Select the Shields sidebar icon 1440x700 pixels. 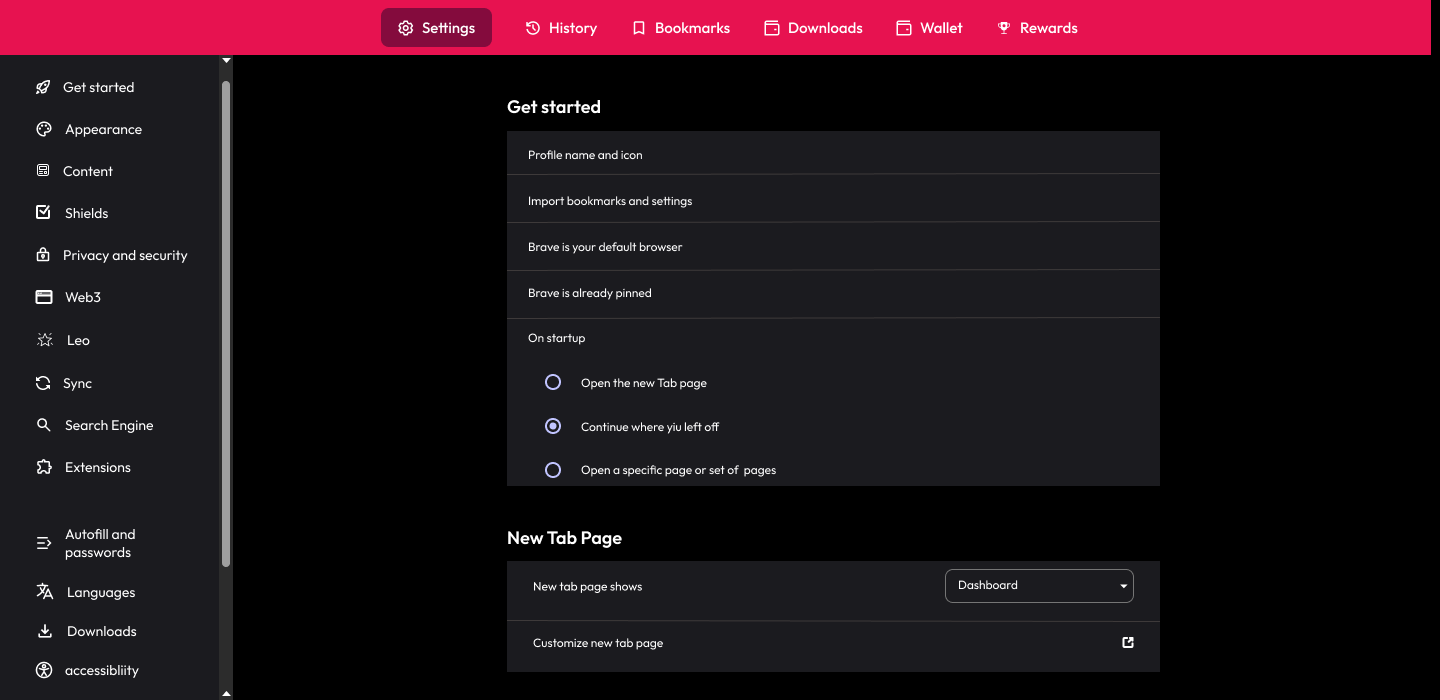(44, 212)
